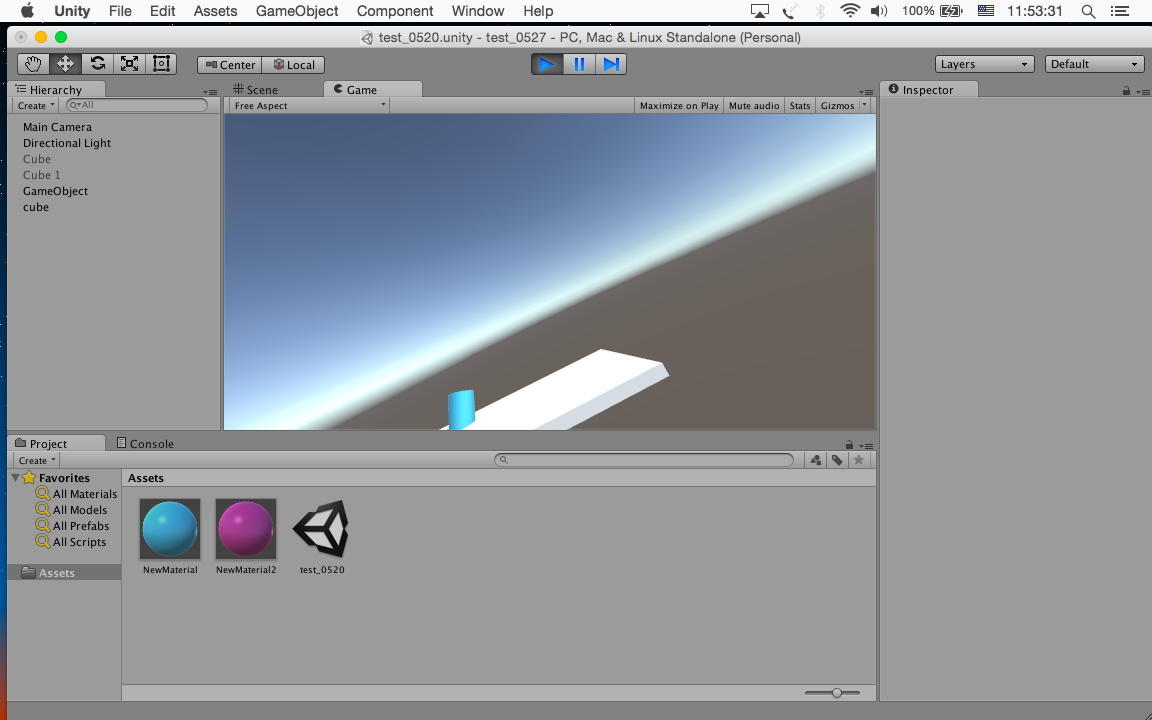Select the Scale tool
The width and height of the screenshot is (1152, 720).
click(x=129, y=64)
